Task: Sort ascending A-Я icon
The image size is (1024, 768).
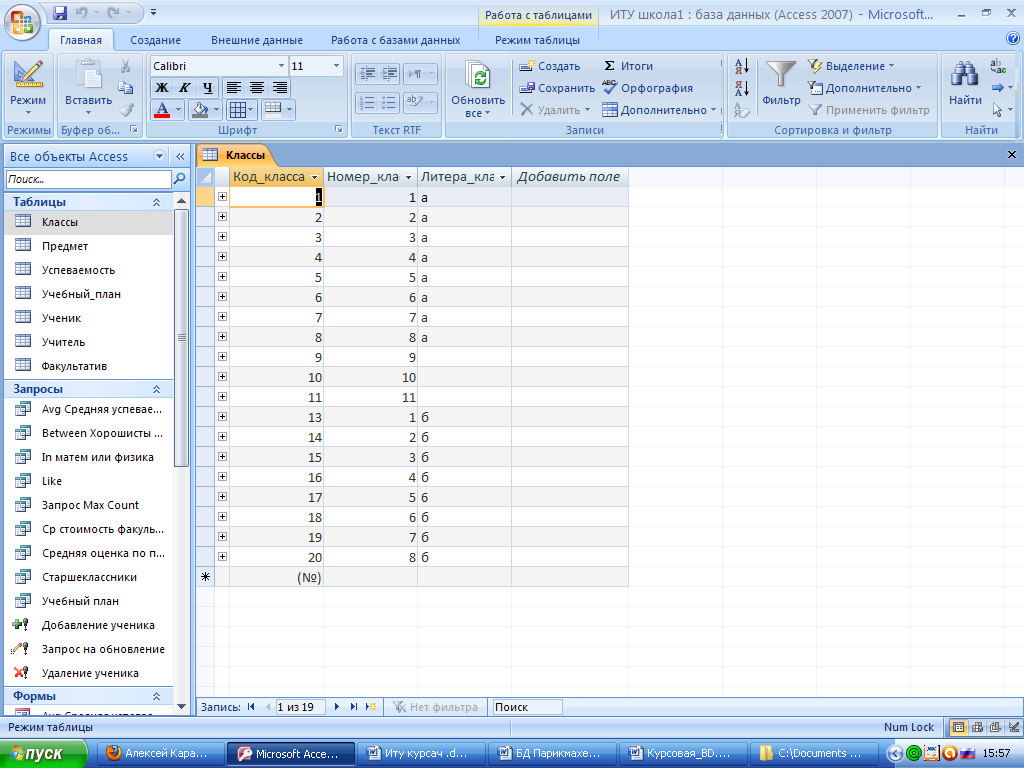Action: [x=741, y=66]
